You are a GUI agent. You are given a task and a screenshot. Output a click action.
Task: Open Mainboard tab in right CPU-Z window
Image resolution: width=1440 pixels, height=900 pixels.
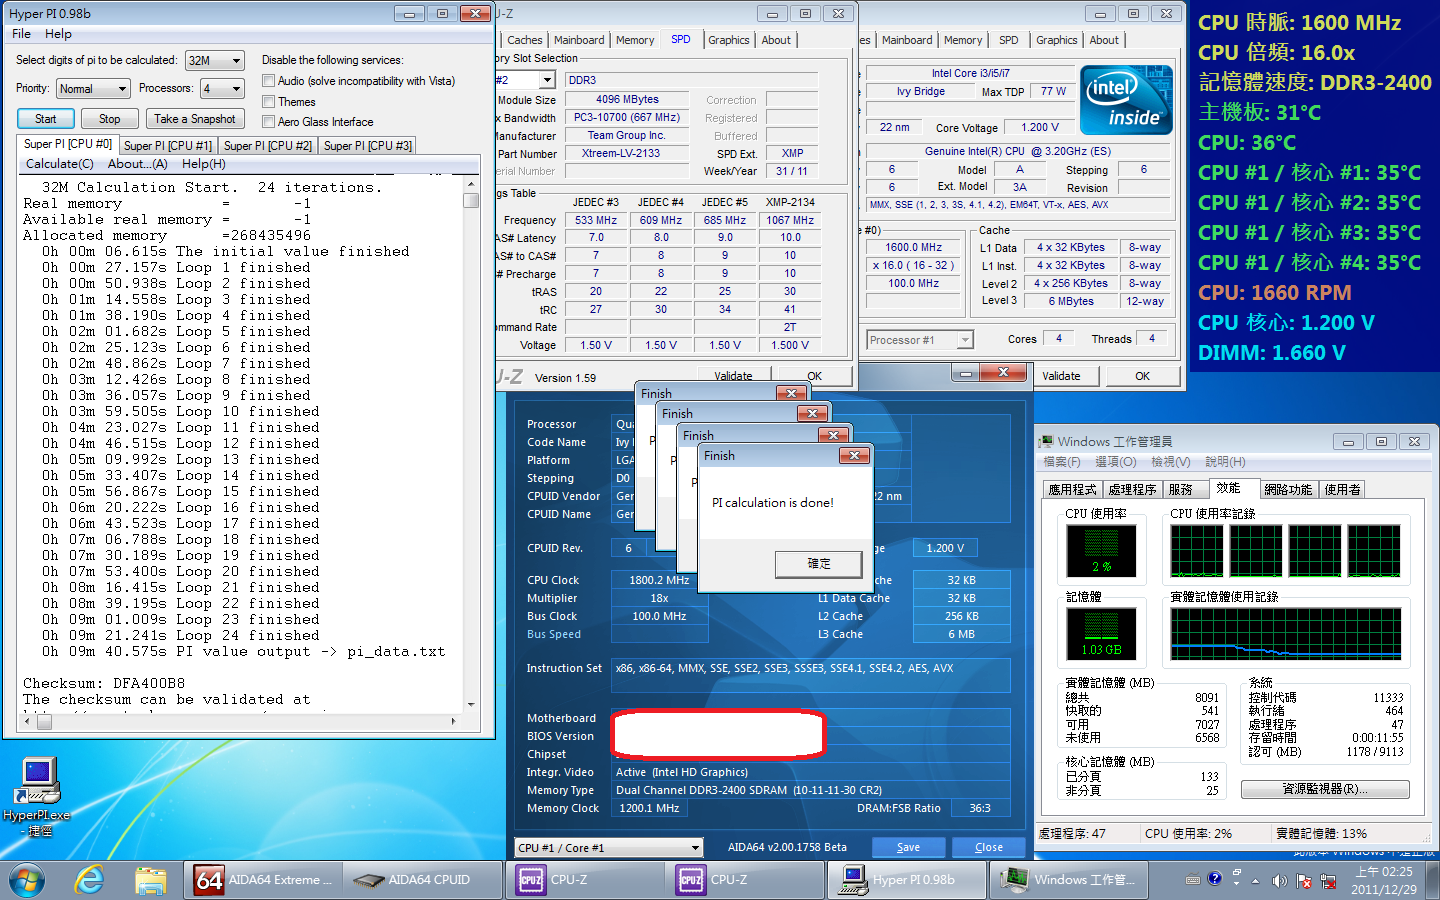tap(907, 40)
